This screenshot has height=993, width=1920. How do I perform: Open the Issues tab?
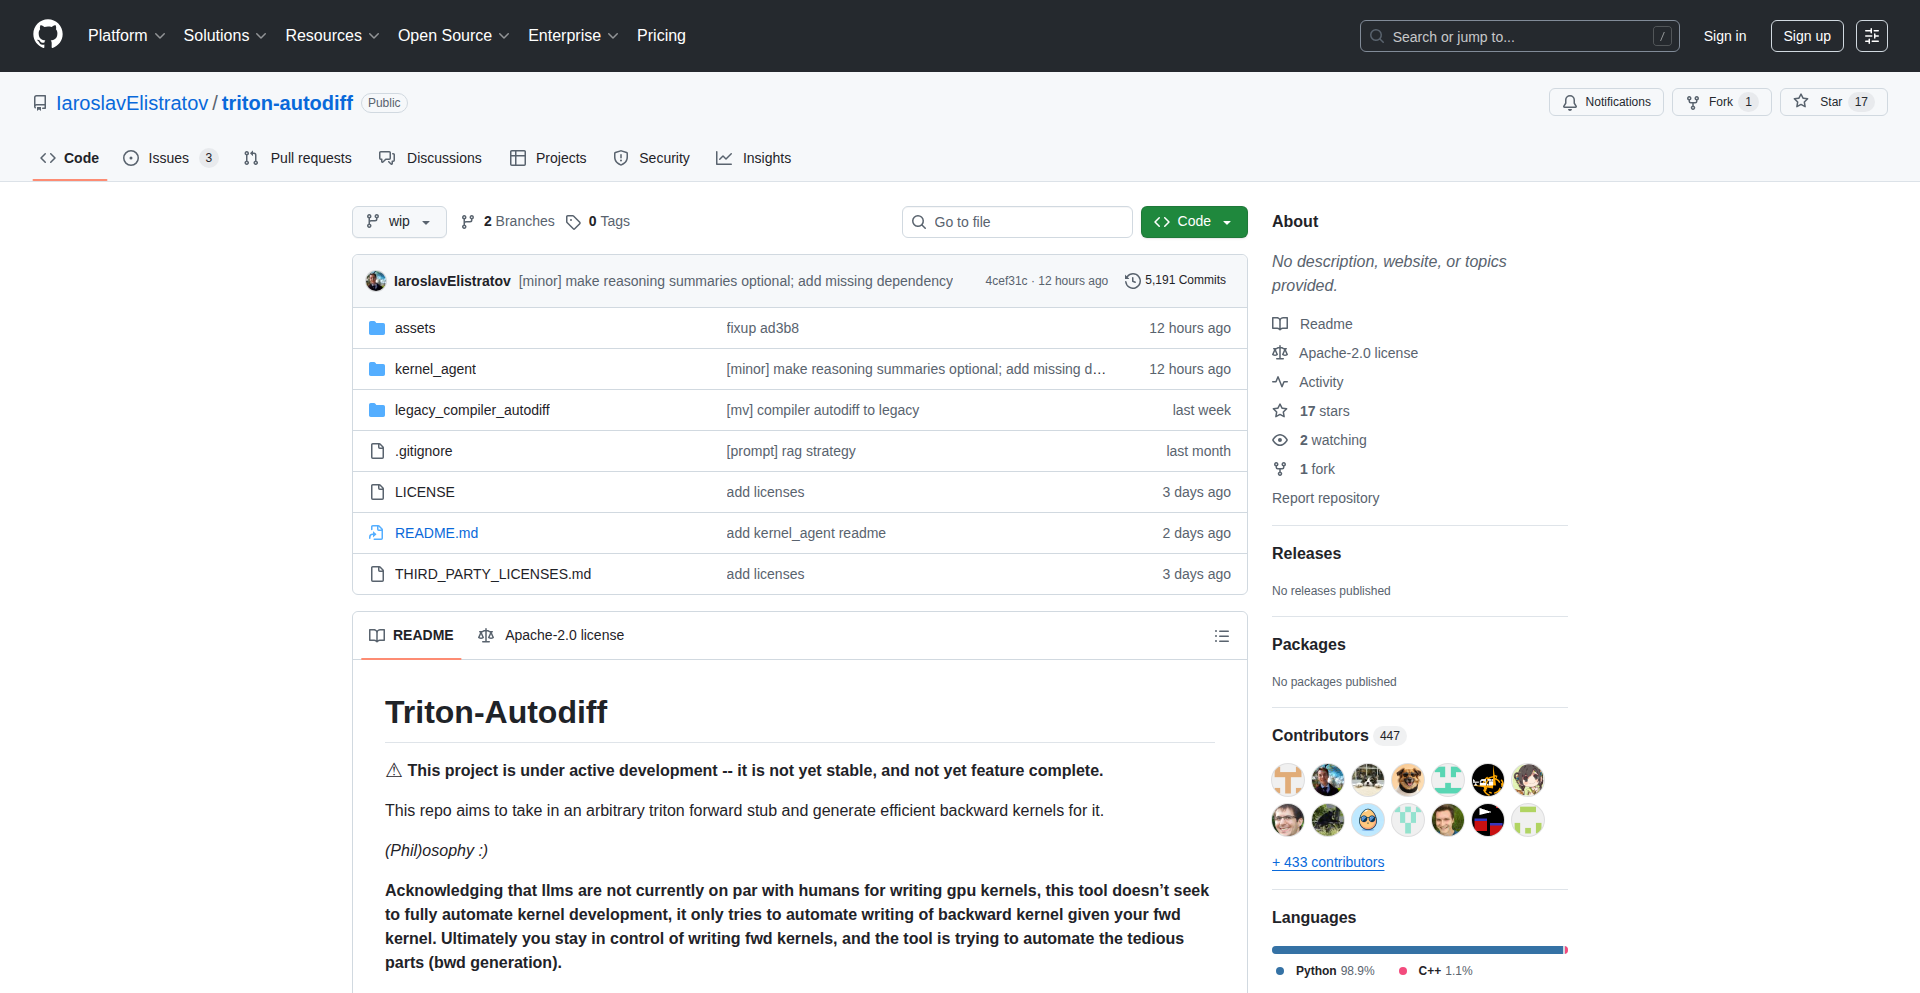170,158
